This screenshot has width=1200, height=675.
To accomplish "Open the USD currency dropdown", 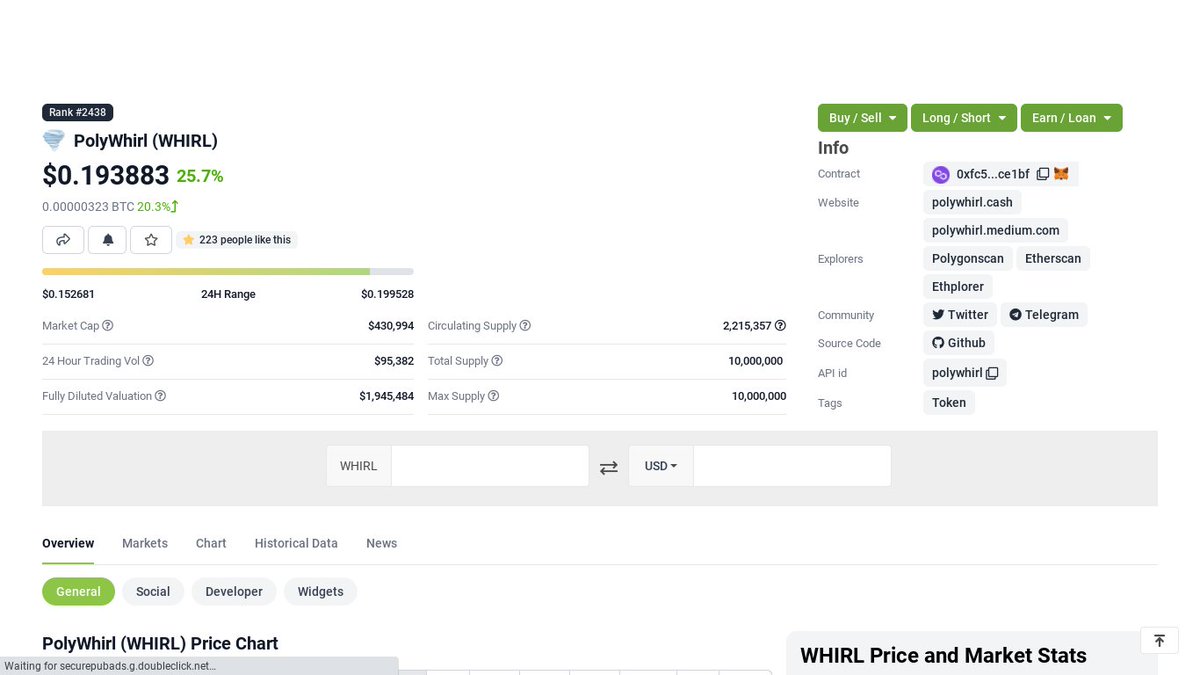I will pyautogui.click(x=661, y=466).
